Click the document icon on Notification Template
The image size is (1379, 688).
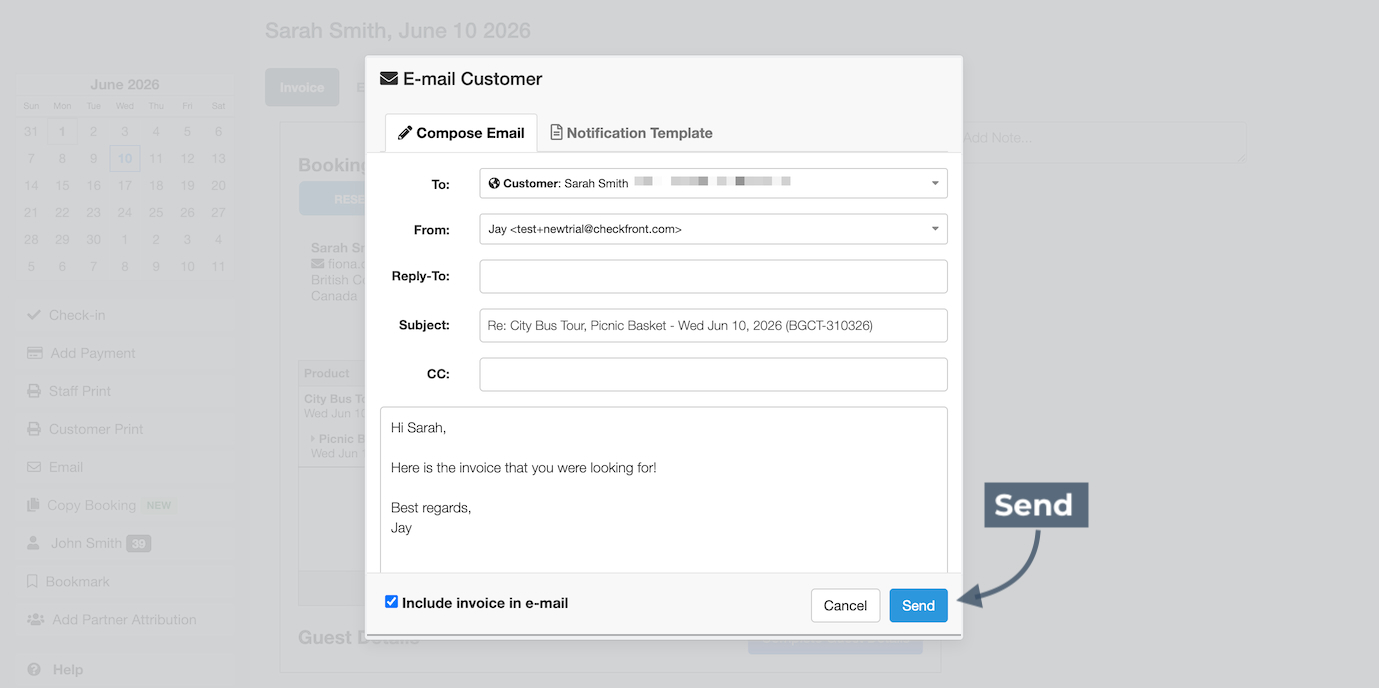pyautogui.click(x=556, y=132)
